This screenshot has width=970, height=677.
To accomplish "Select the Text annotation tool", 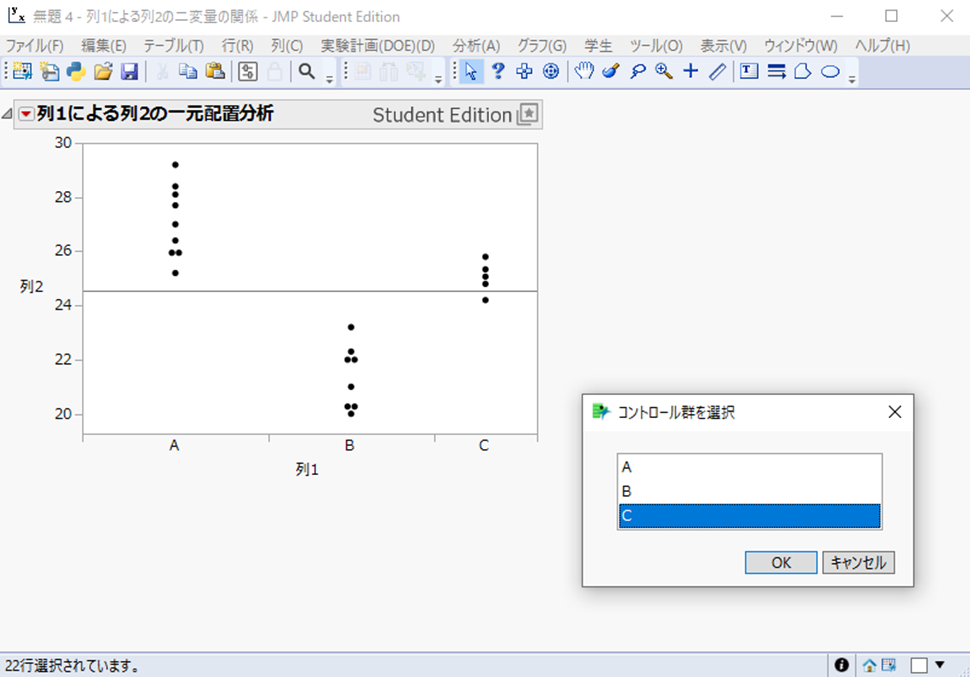I will 748,71.
